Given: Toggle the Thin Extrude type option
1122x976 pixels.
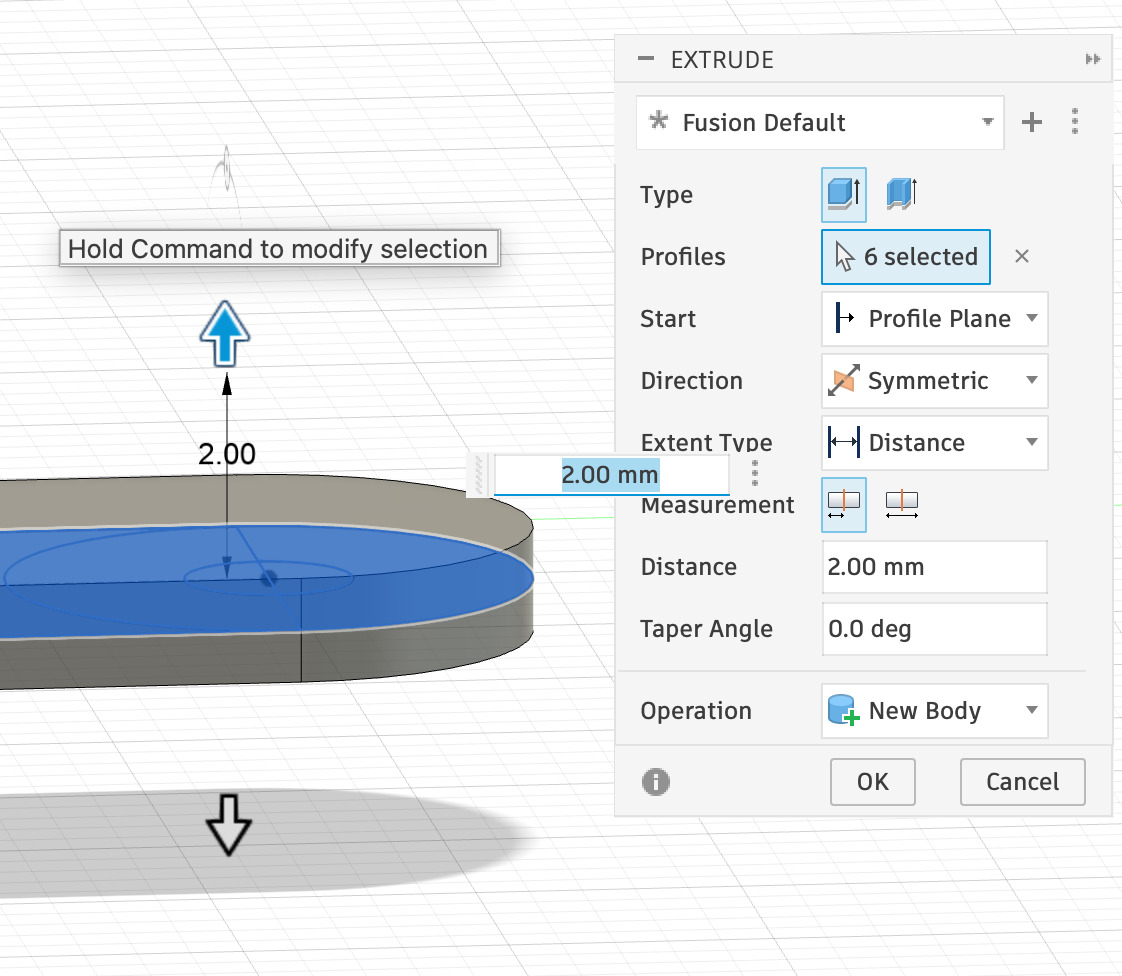Looking at the screenshot, I should pyautogui.click(x=900, y=195).
